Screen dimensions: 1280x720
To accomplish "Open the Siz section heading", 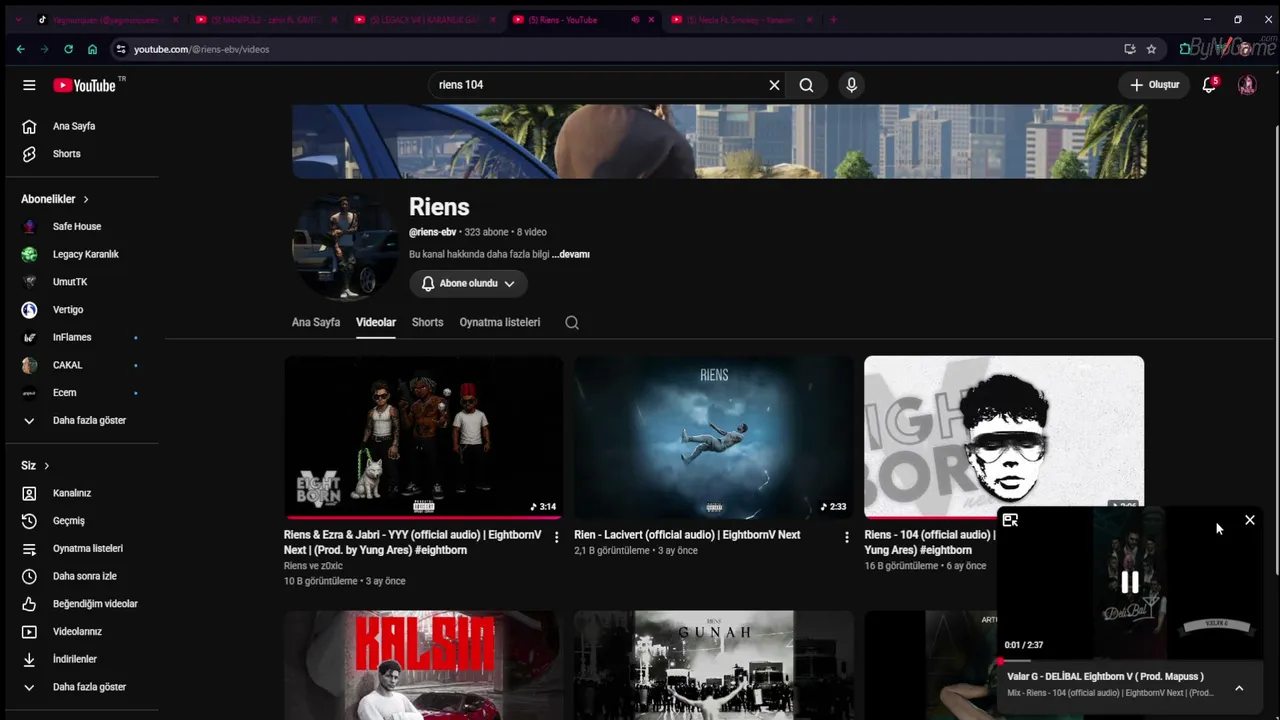I will (35, 466).
